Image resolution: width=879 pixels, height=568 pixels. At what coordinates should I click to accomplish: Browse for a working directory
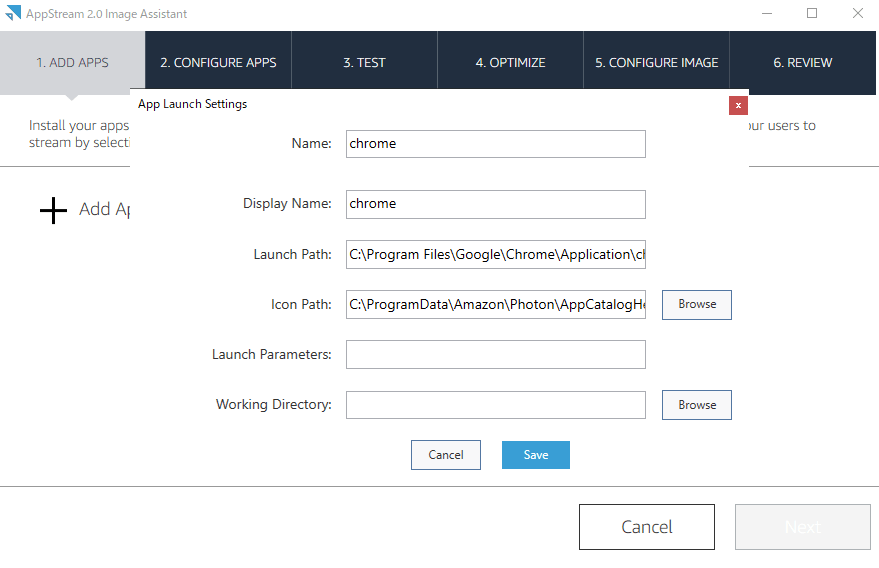tap(697, 405)
